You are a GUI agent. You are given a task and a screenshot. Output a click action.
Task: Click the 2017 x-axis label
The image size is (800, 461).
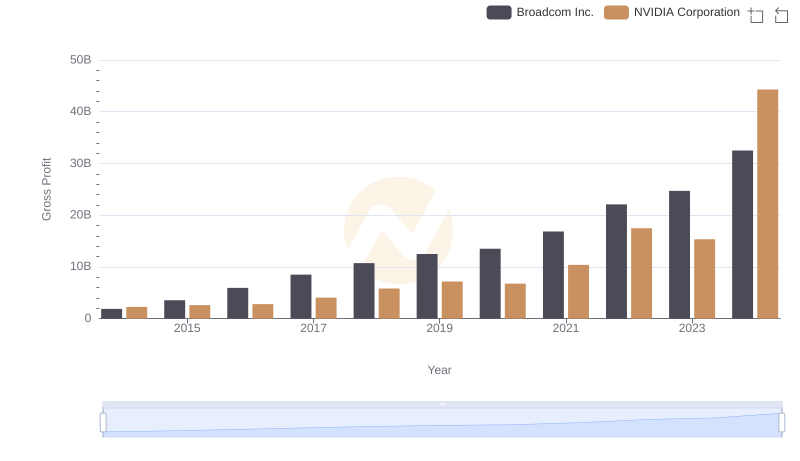pyautogui.click(x=313, y=328)
